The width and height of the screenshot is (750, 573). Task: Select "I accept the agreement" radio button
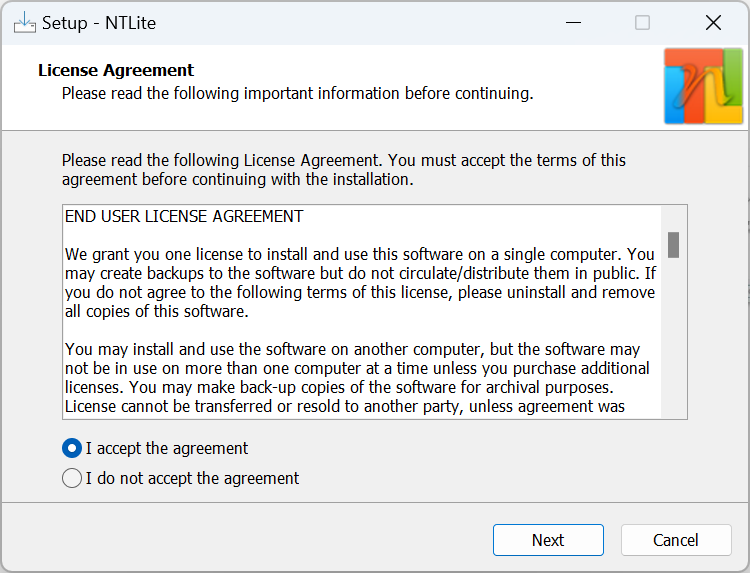point(72,448)
